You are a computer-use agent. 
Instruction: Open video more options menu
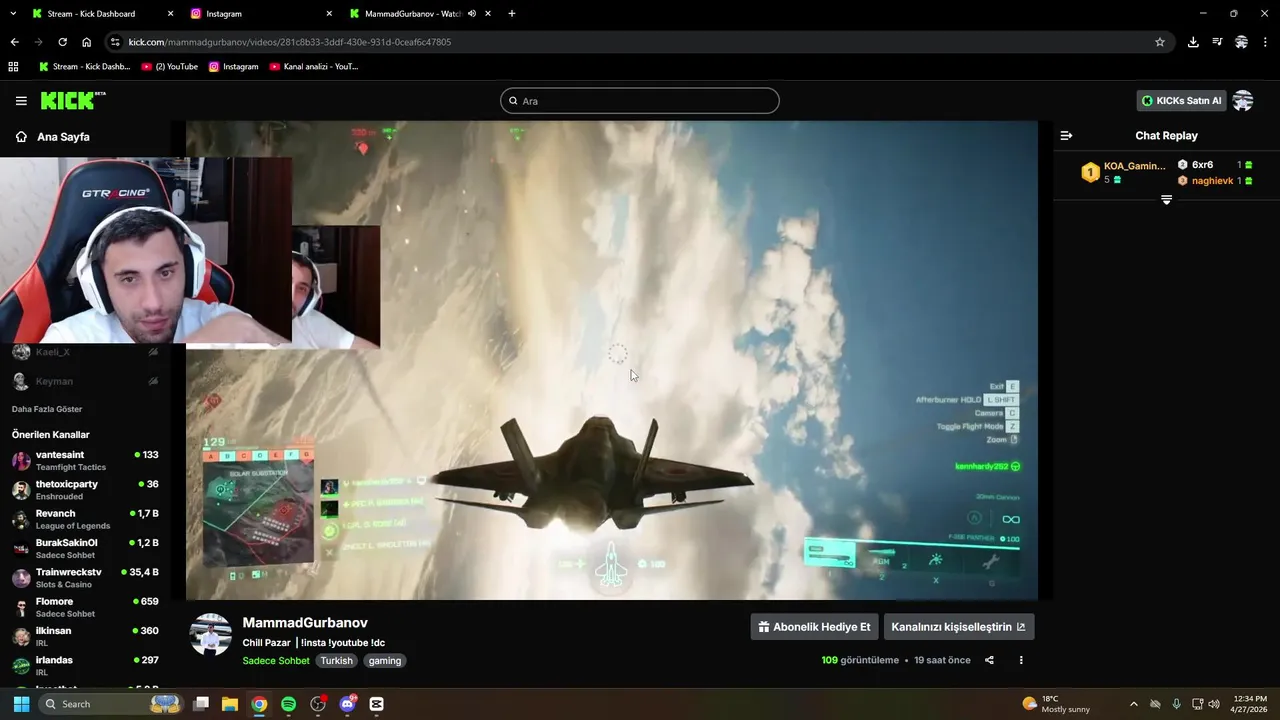point(1021,660)
